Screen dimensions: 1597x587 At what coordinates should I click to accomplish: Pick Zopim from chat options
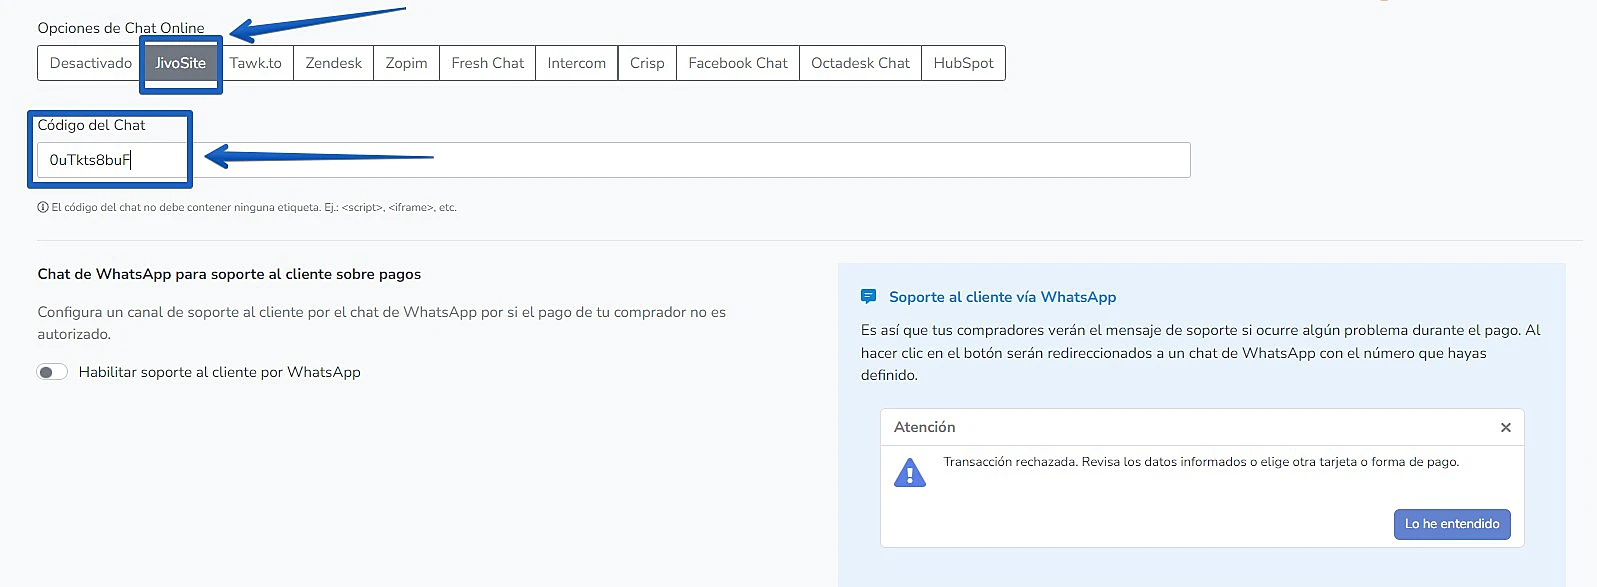(x=406, y=63)
